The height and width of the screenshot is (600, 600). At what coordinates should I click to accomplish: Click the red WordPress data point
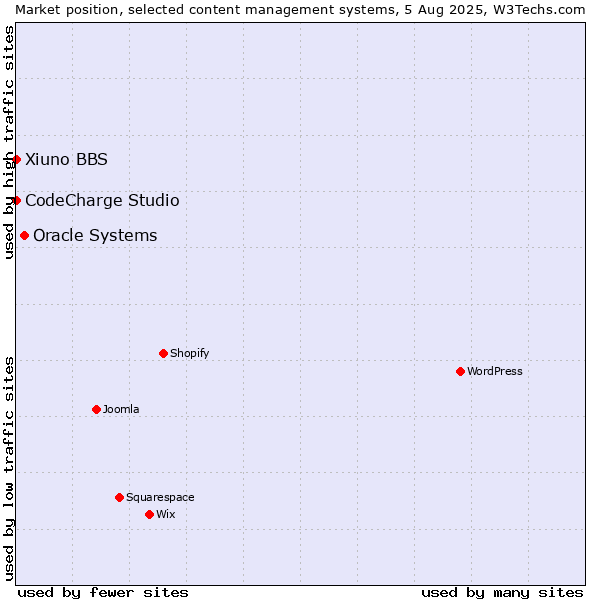(x=460, y=371)
